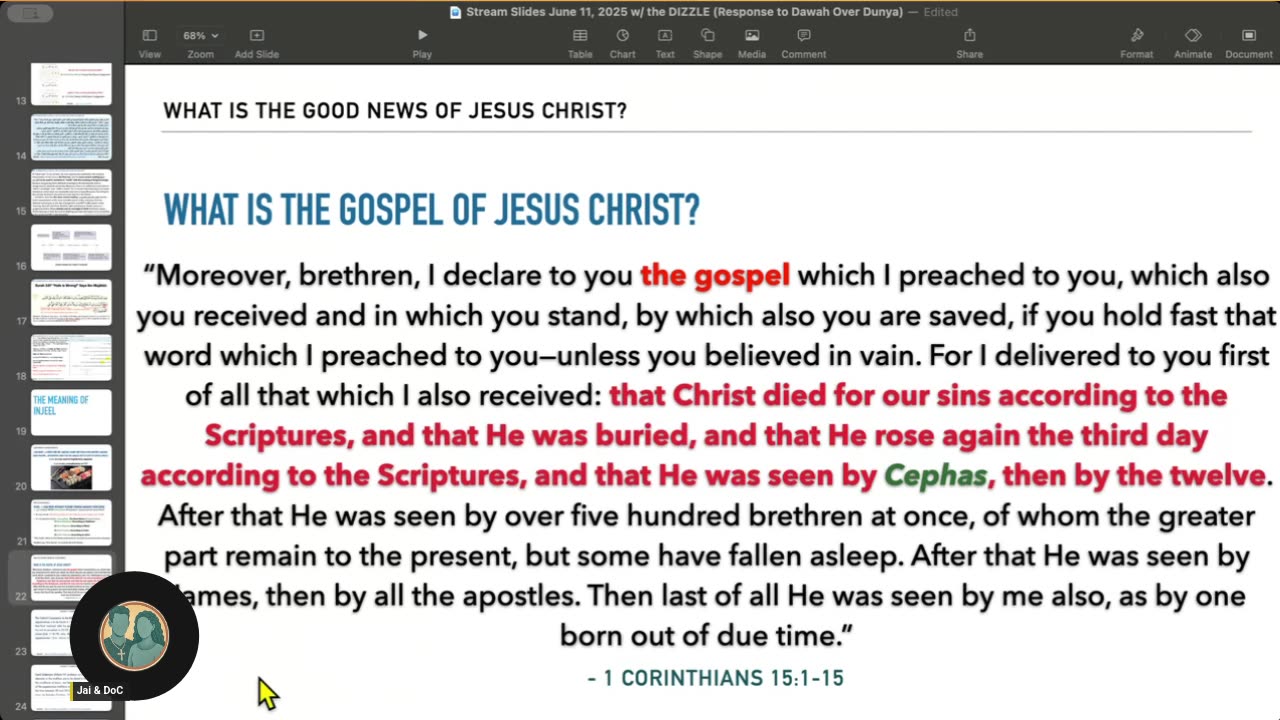Select slide 13 thumbnail
Image resolution: width=1280 pixels, height=720 pixels.
coord(71,84)
